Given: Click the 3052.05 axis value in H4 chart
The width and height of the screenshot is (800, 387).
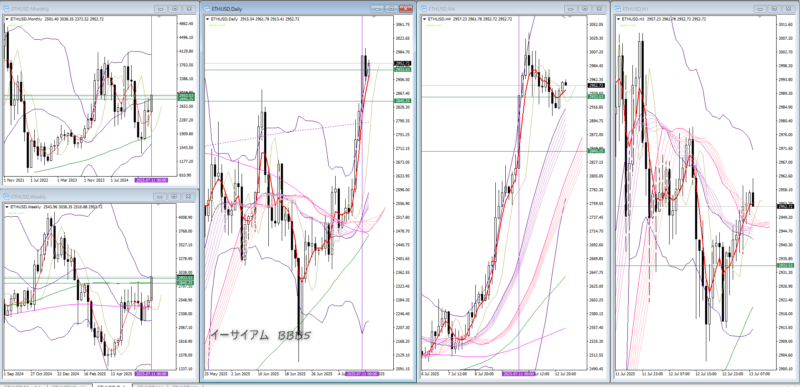Looking at the screenshot, I should point(597,24).
